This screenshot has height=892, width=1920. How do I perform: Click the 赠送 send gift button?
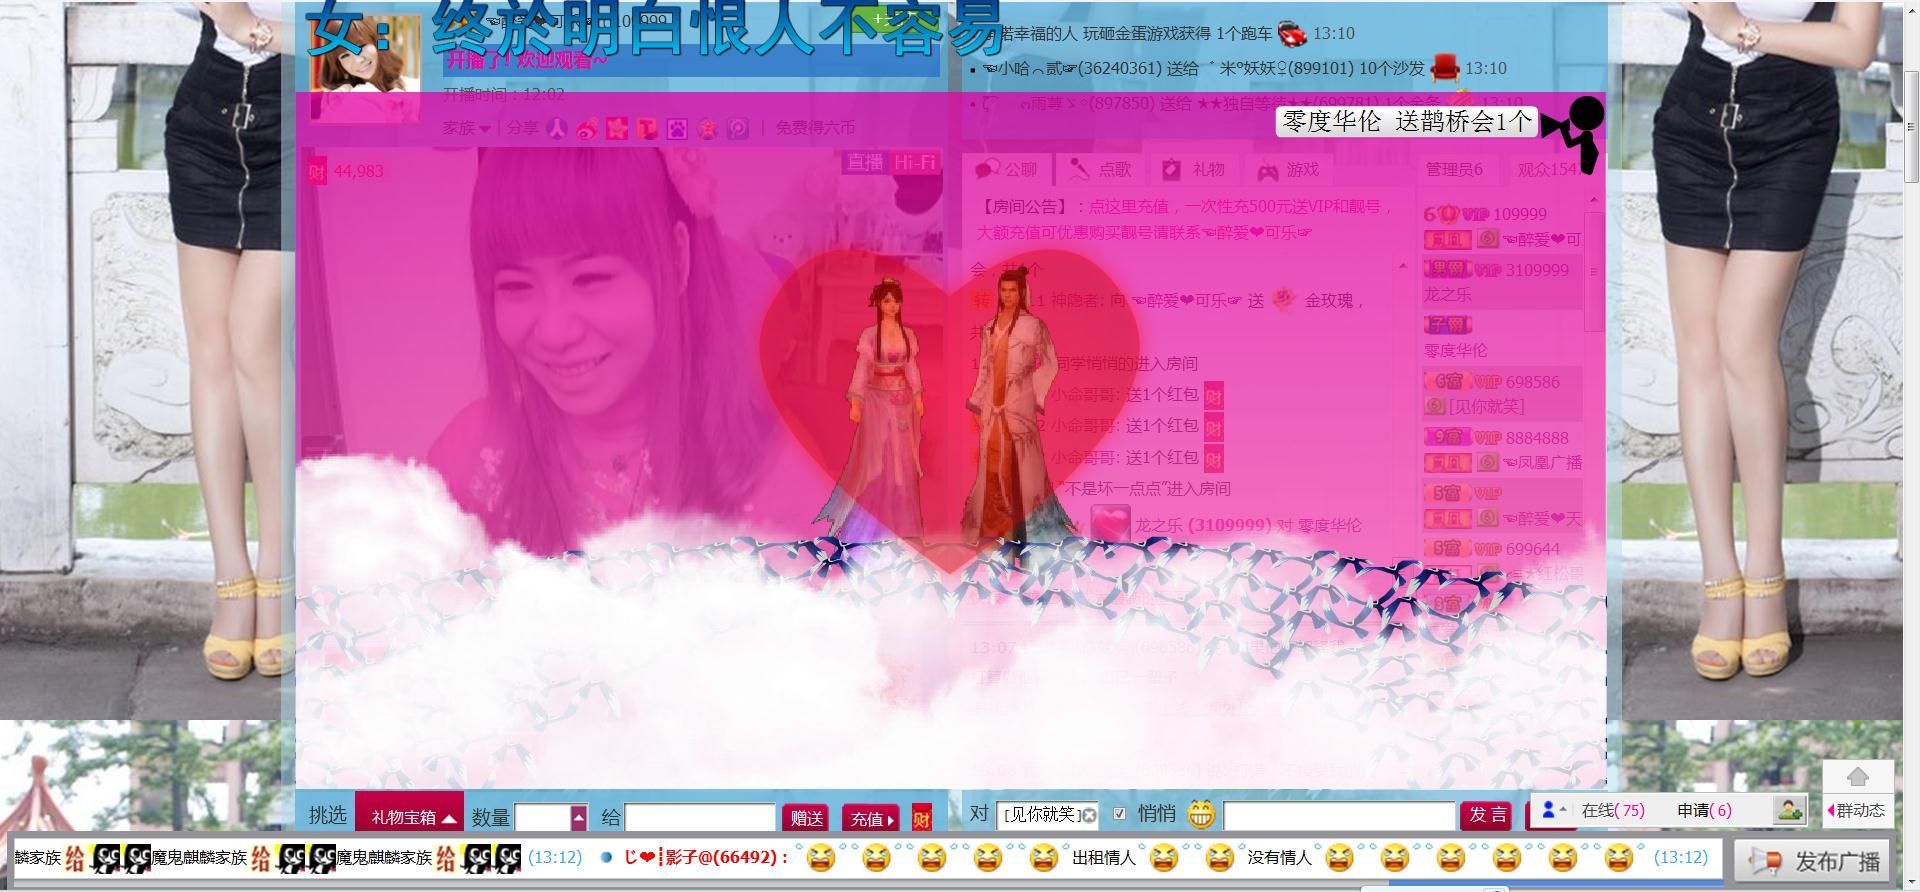(806, 819)
